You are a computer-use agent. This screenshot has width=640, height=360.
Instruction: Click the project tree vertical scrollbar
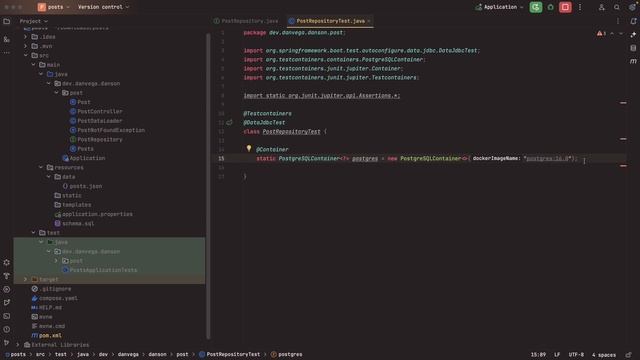click(x=208, y=186)
